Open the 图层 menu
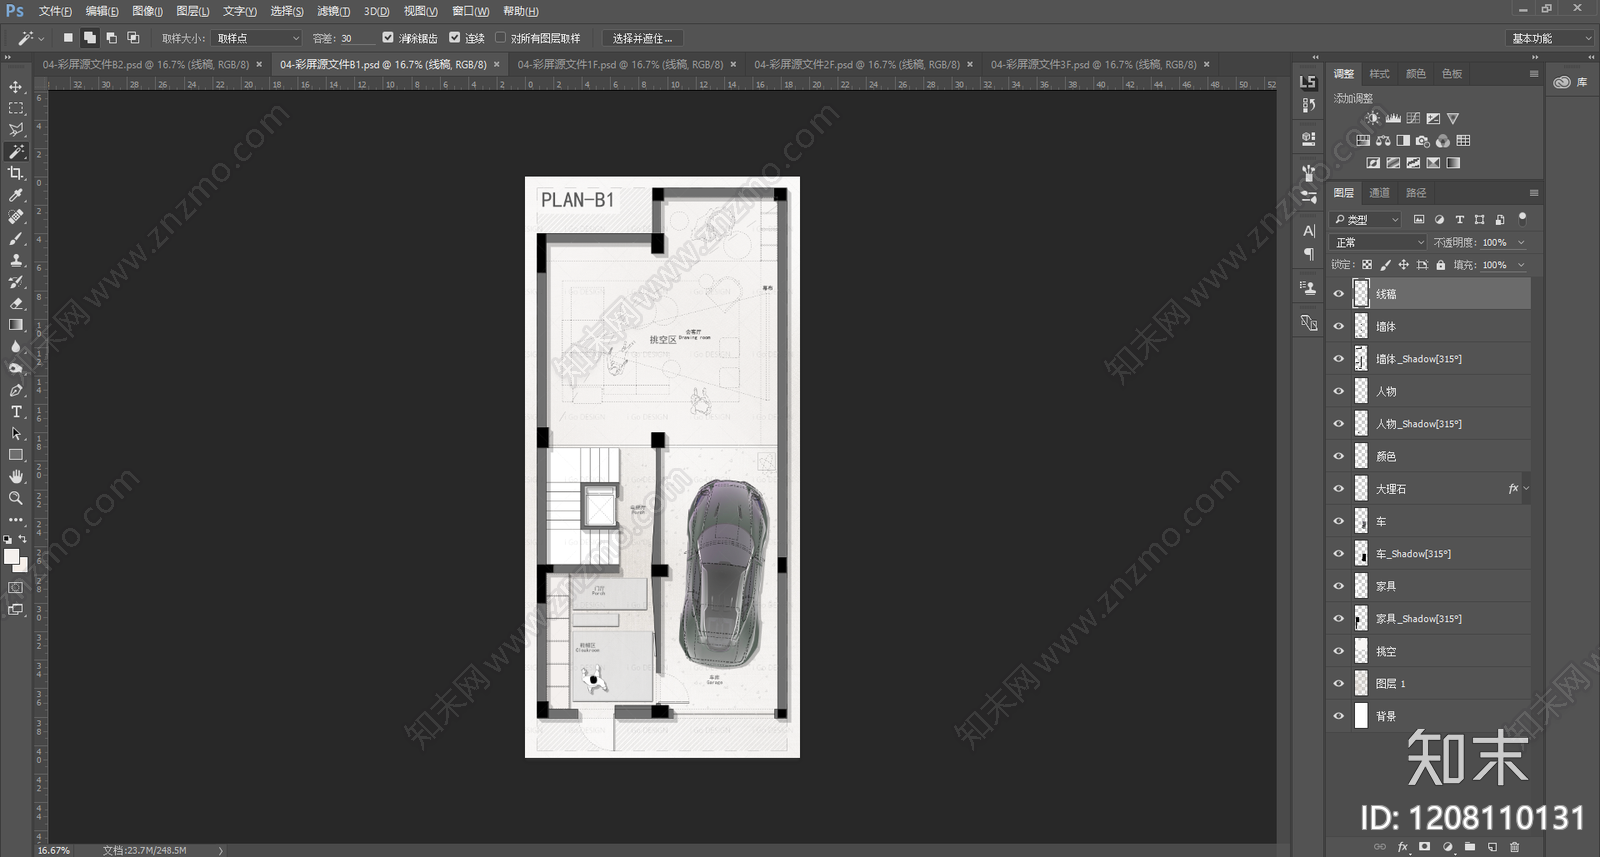 point(192,11)
